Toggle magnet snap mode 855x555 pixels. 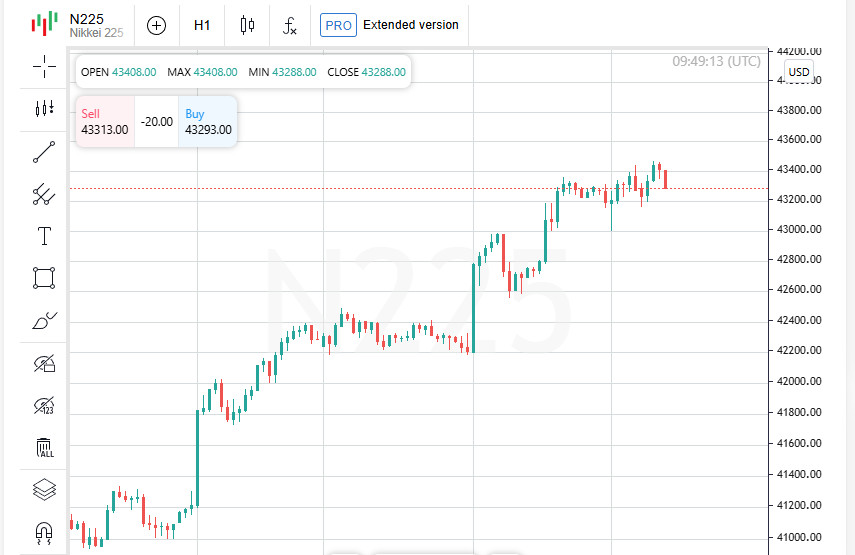tap(44, 531)
